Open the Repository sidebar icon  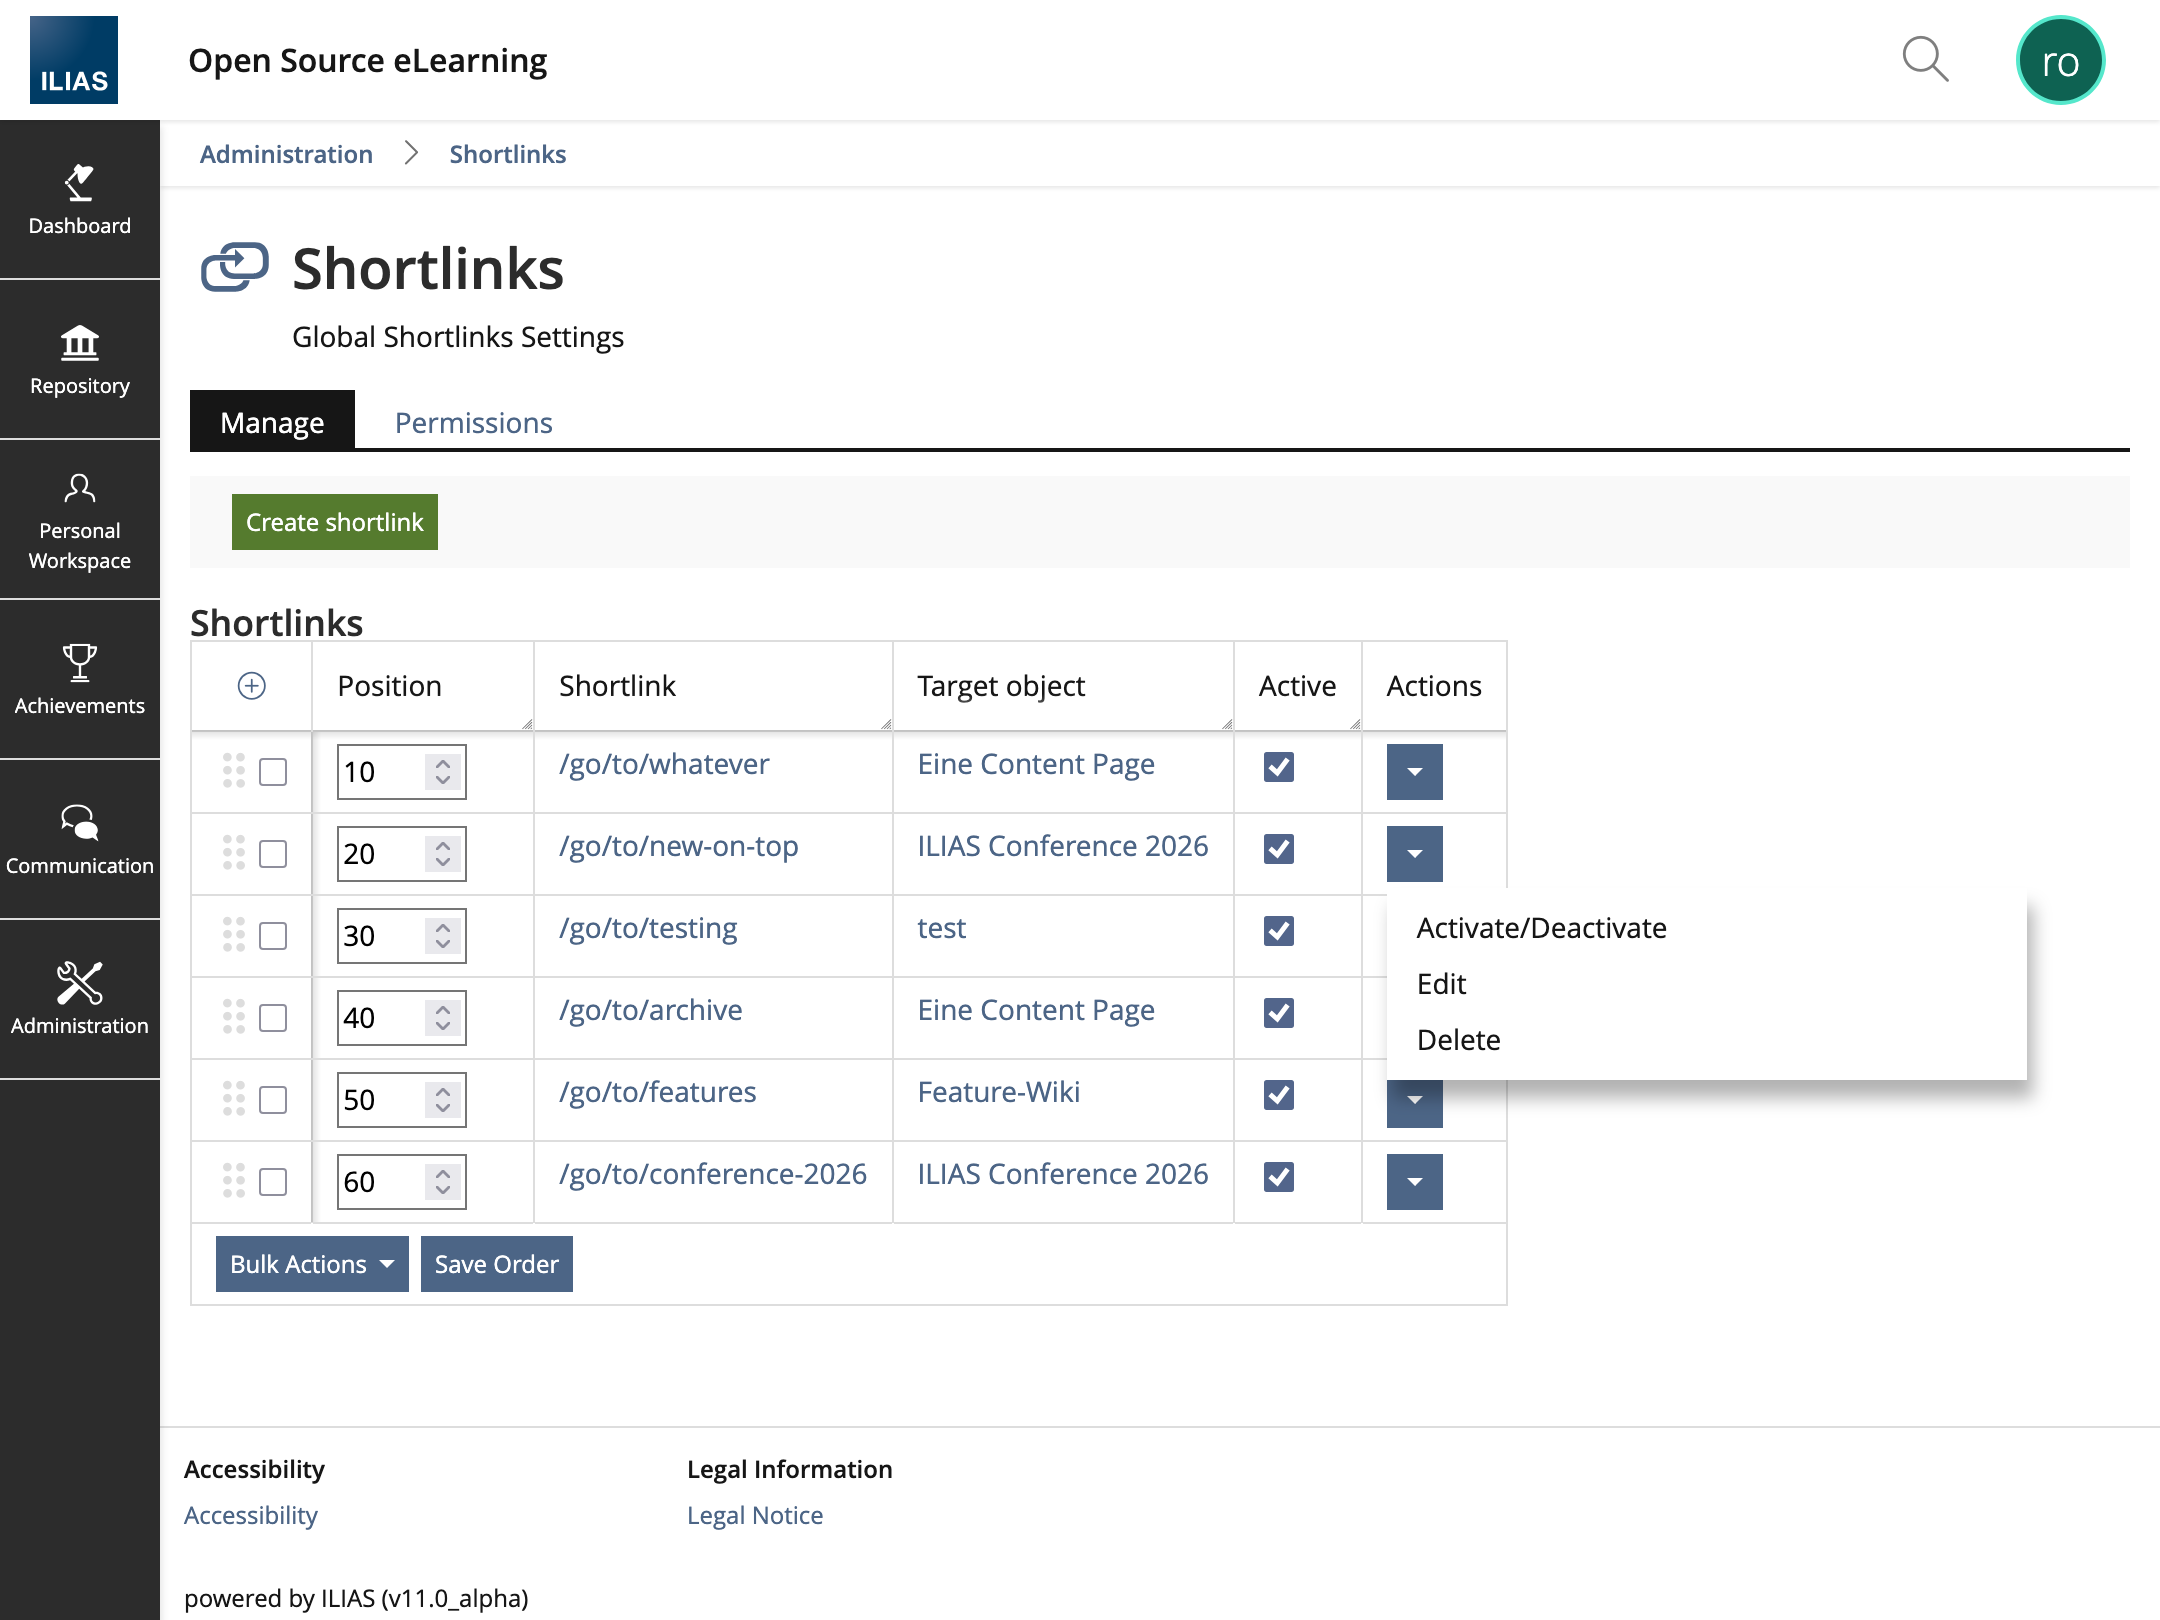coord(79,360)
